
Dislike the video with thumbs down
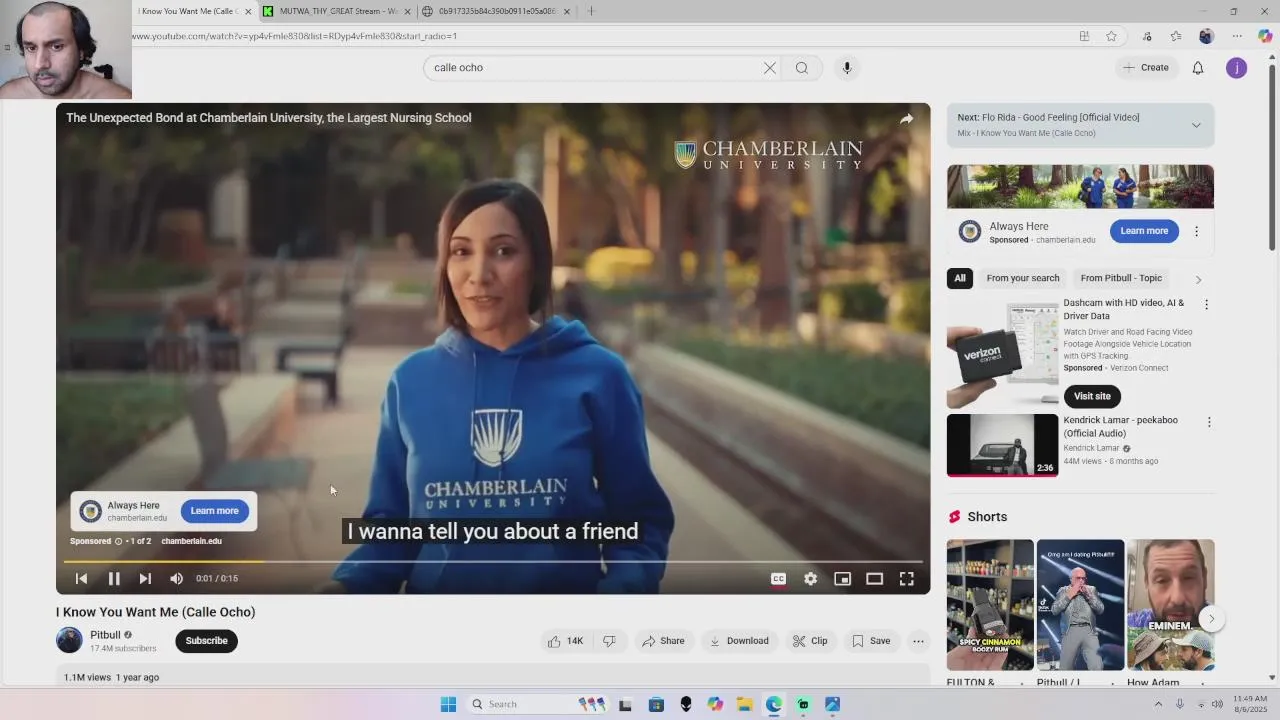609,641
